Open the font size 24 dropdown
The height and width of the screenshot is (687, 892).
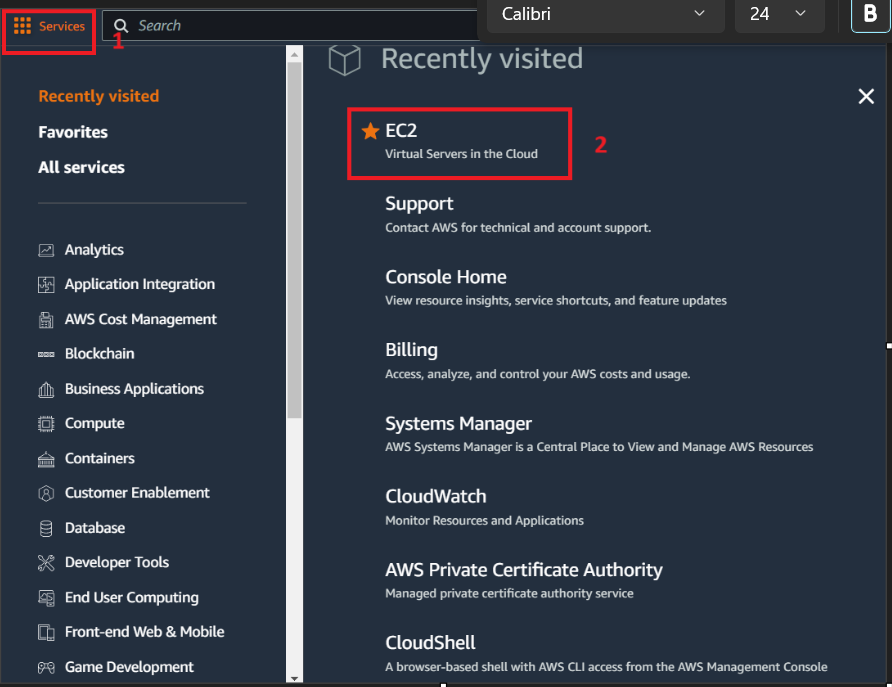pos(779,14)
